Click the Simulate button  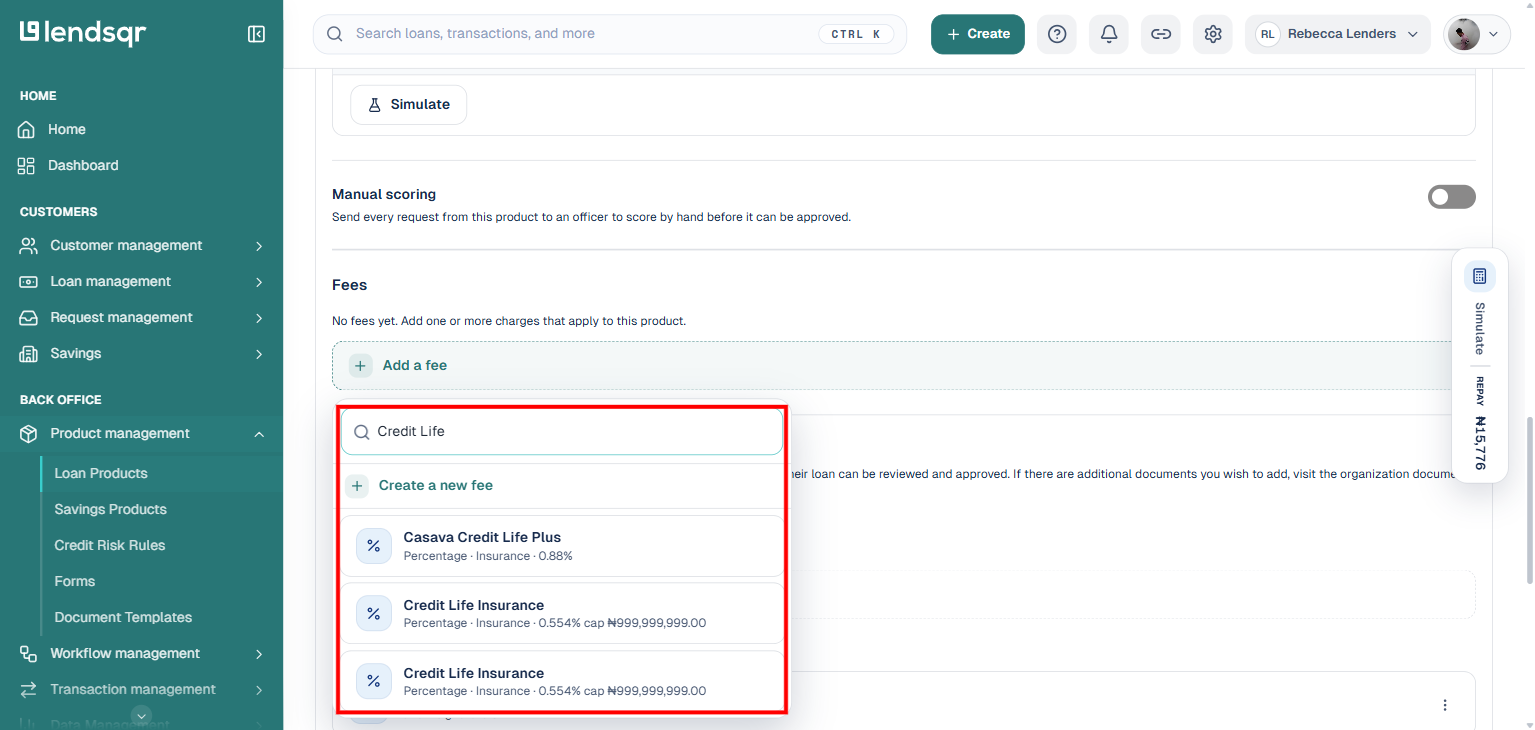[408, 105]
